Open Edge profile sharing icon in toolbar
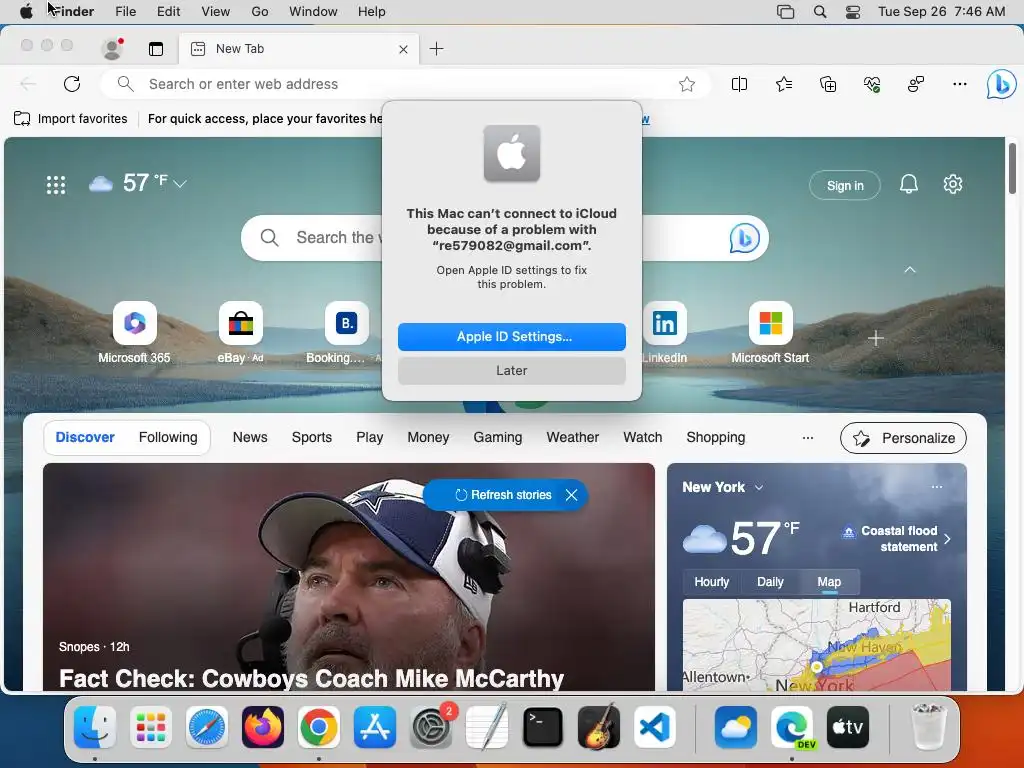 click(916, 84)
